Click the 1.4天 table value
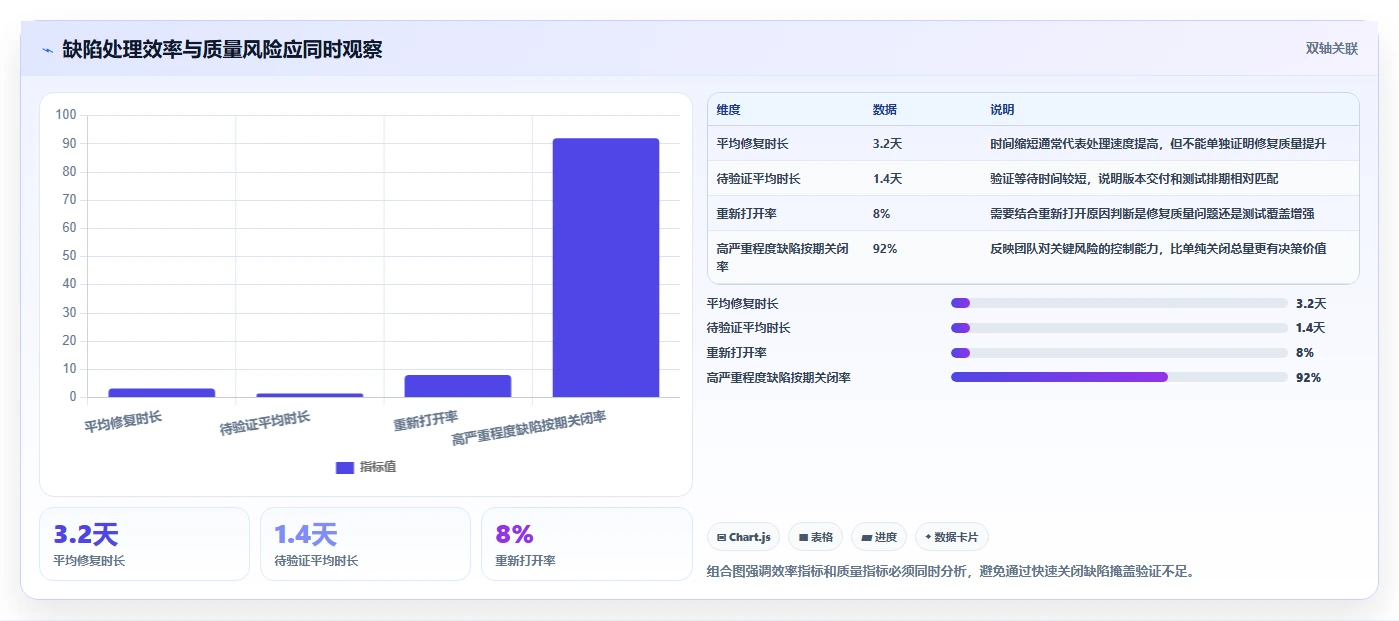 (x=887, y=179)
